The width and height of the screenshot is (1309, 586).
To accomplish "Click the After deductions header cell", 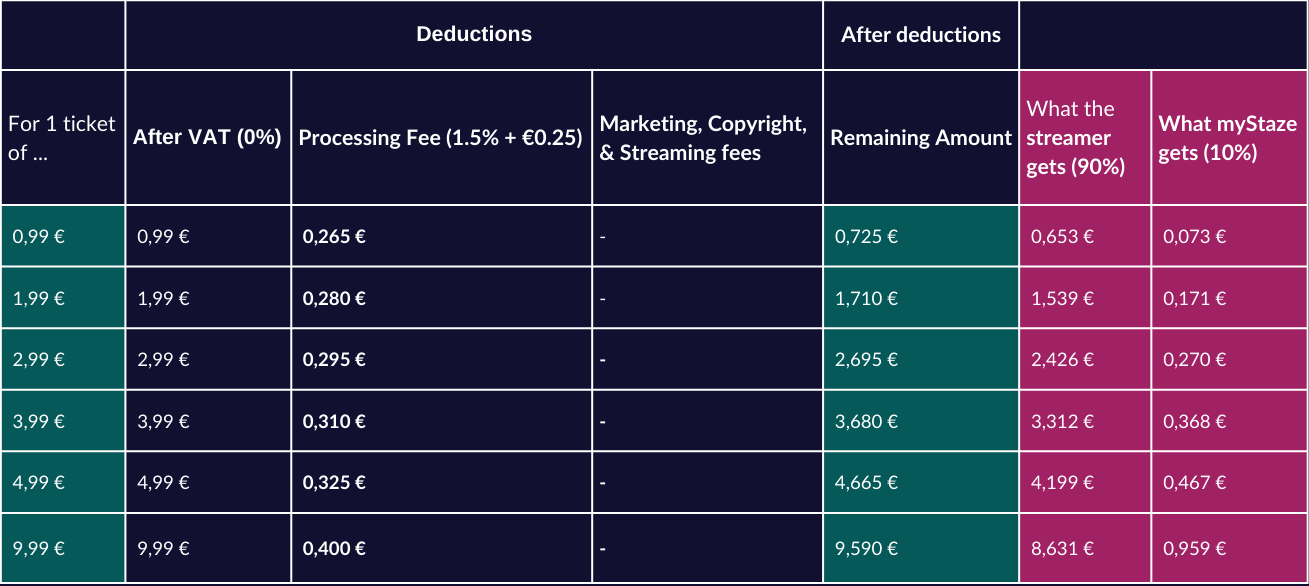I will click(x=920, y=36).
